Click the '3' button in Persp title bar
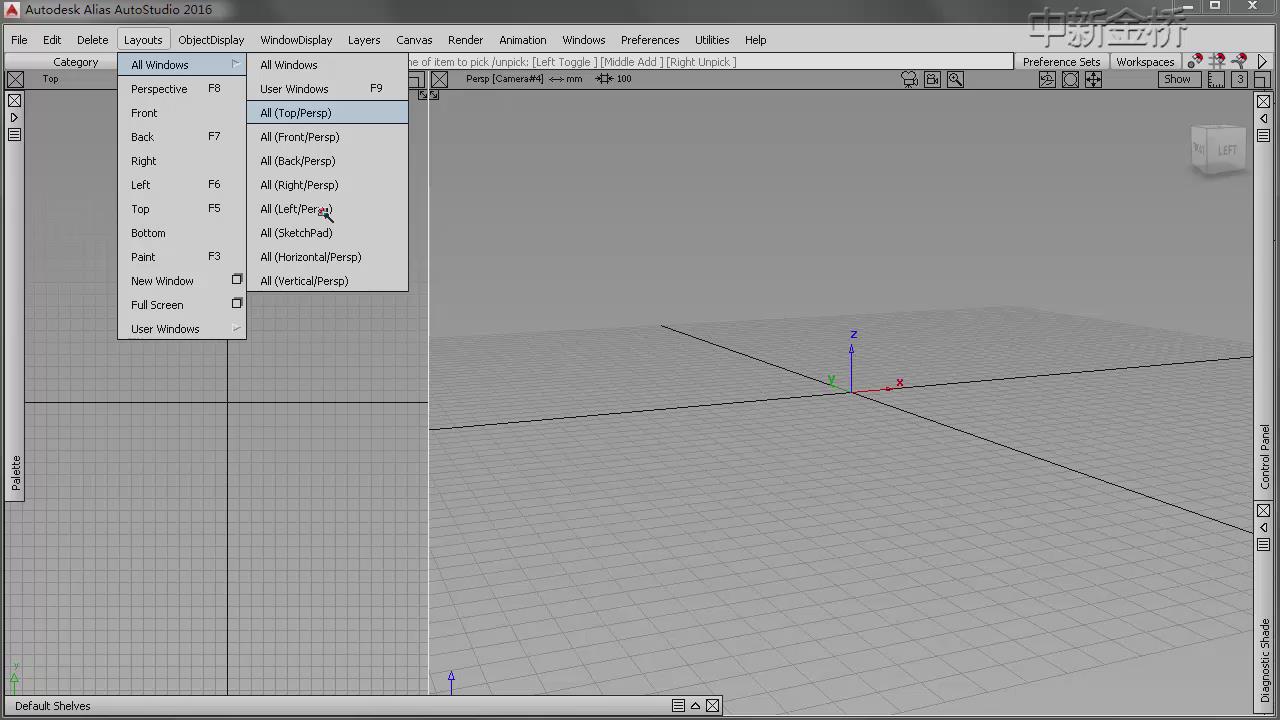 [x=1240, y=79]
